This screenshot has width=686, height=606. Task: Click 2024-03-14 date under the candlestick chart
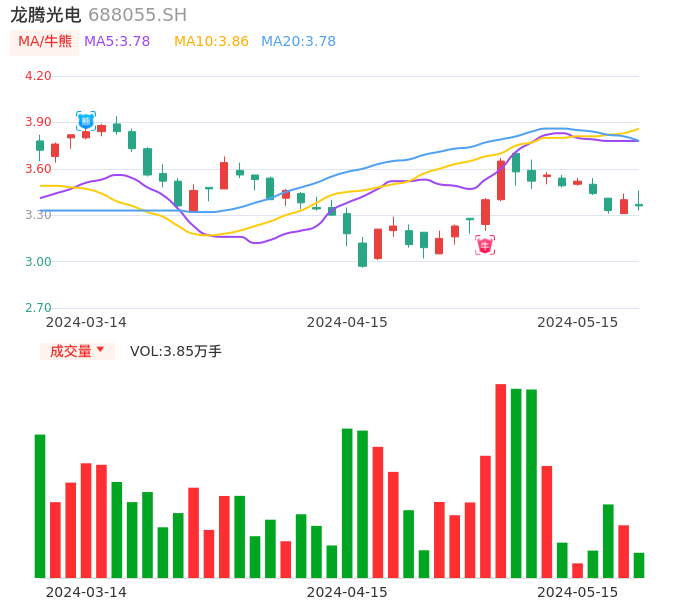[86, 322]
